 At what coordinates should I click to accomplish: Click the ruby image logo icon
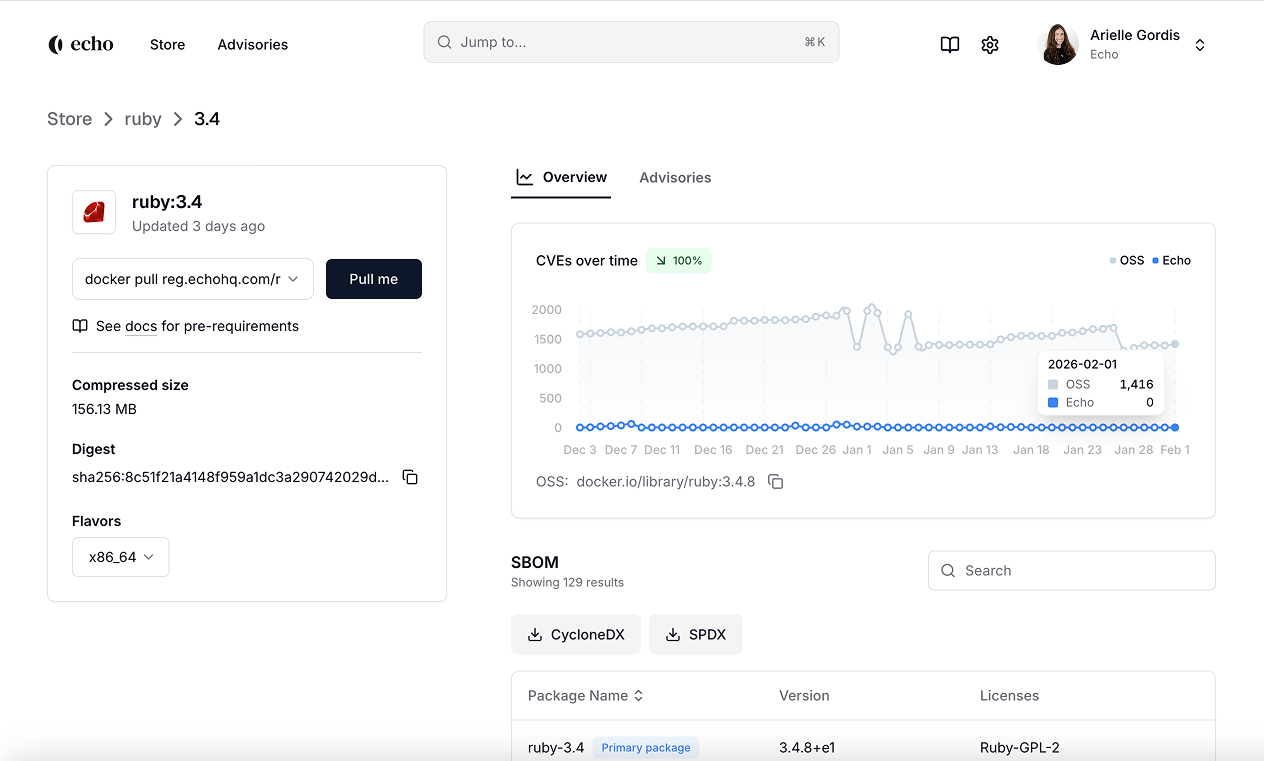point(94,212)
